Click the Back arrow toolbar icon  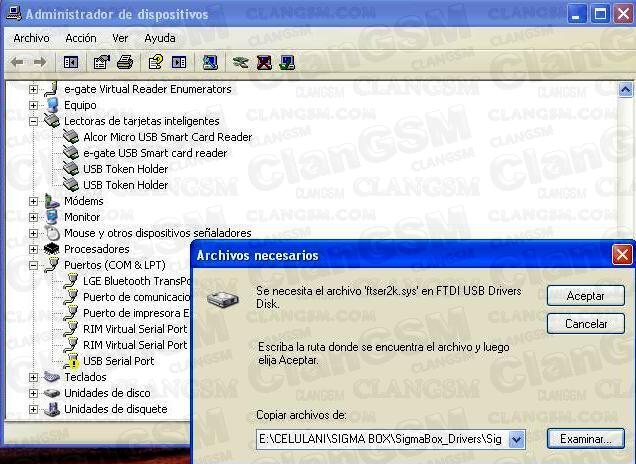[x=17, y=62]
